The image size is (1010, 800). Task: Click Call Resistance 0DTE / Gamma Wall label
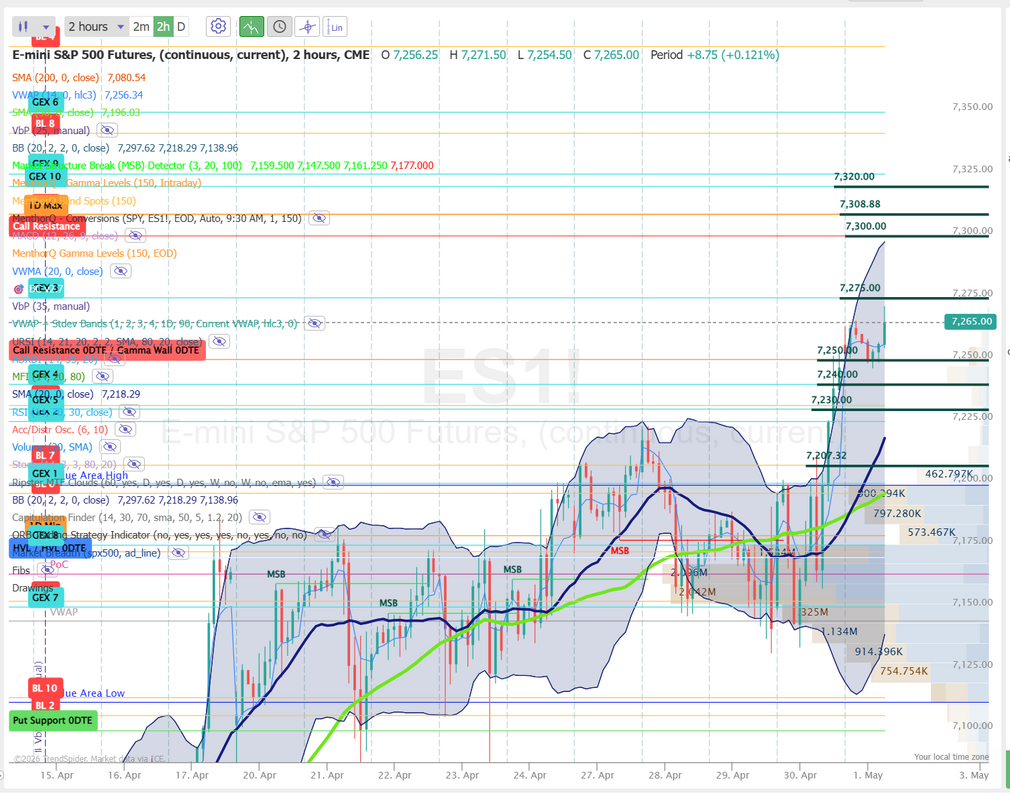click(107, 350)
